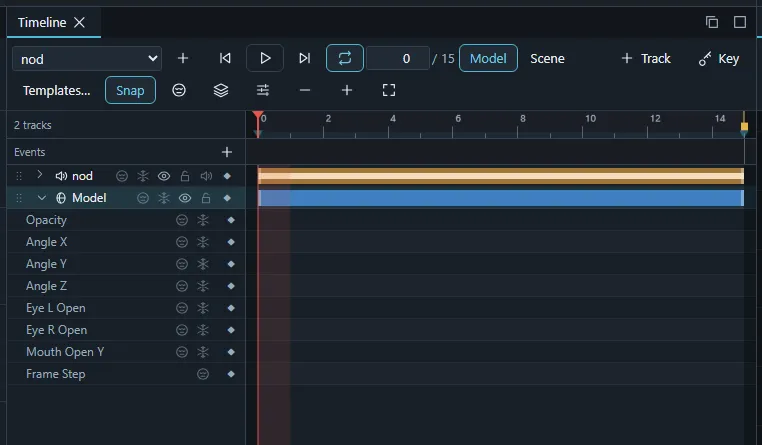Add keyframe for Angle X
The image size is (762, 445).
tap(231, 242)
